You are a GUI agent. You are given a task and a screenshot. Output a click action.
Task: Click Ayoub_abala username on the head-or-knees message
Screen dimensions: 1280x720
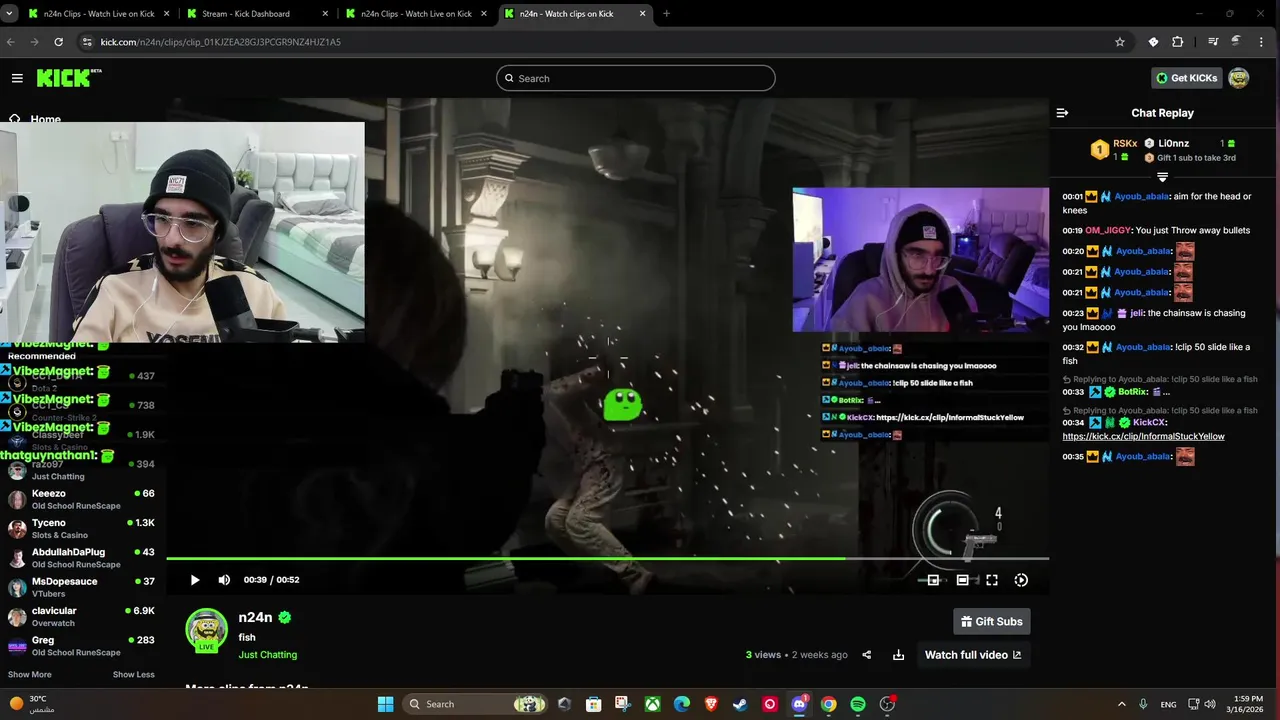tap(1141, 197)
